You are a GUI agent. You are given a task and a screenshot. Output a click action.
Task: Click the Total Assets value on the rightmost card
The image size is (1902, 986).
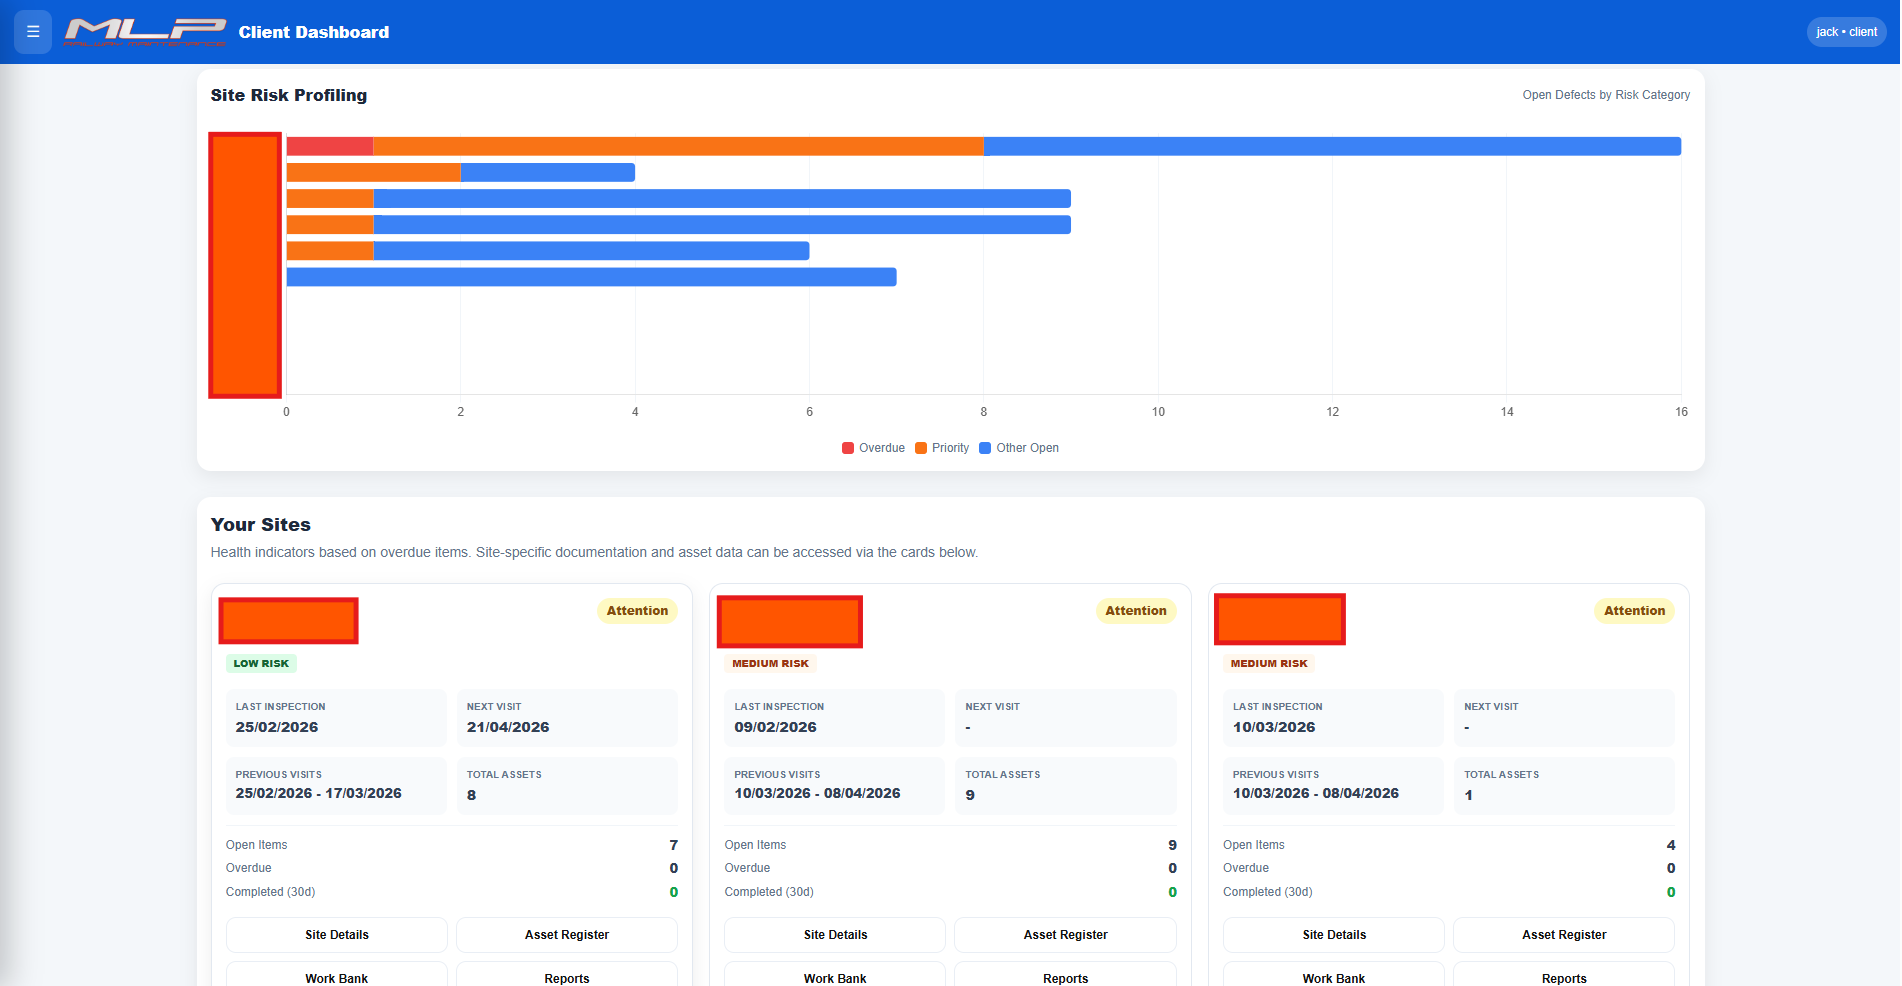1467,795
